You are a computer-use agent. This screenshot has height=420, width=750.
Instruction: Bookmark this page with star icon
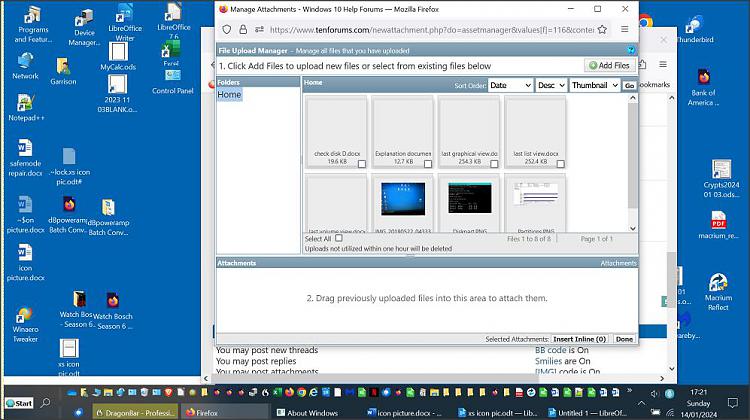602,30
